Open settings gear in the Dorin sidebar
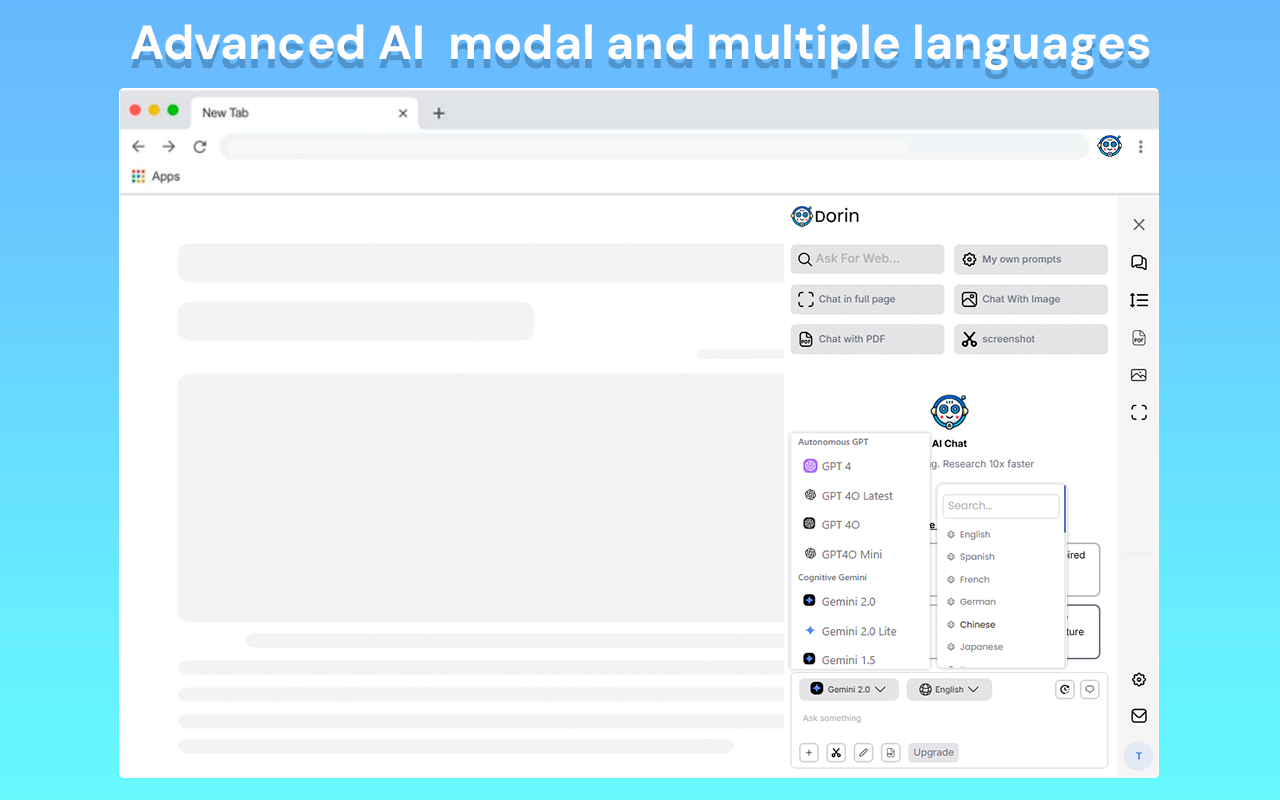The height and width of the screenshot is (800, 1280). (x=1138, y=680)
